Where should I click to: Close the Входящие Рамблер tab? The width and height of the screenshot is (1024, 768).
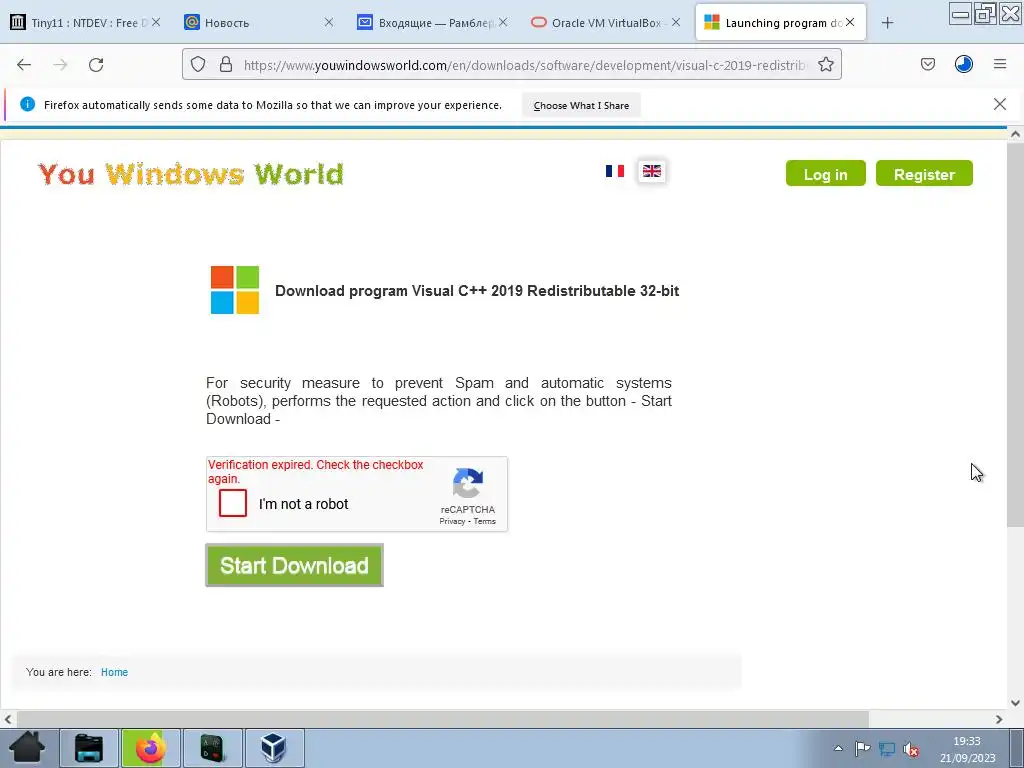[x=503, y=22]
